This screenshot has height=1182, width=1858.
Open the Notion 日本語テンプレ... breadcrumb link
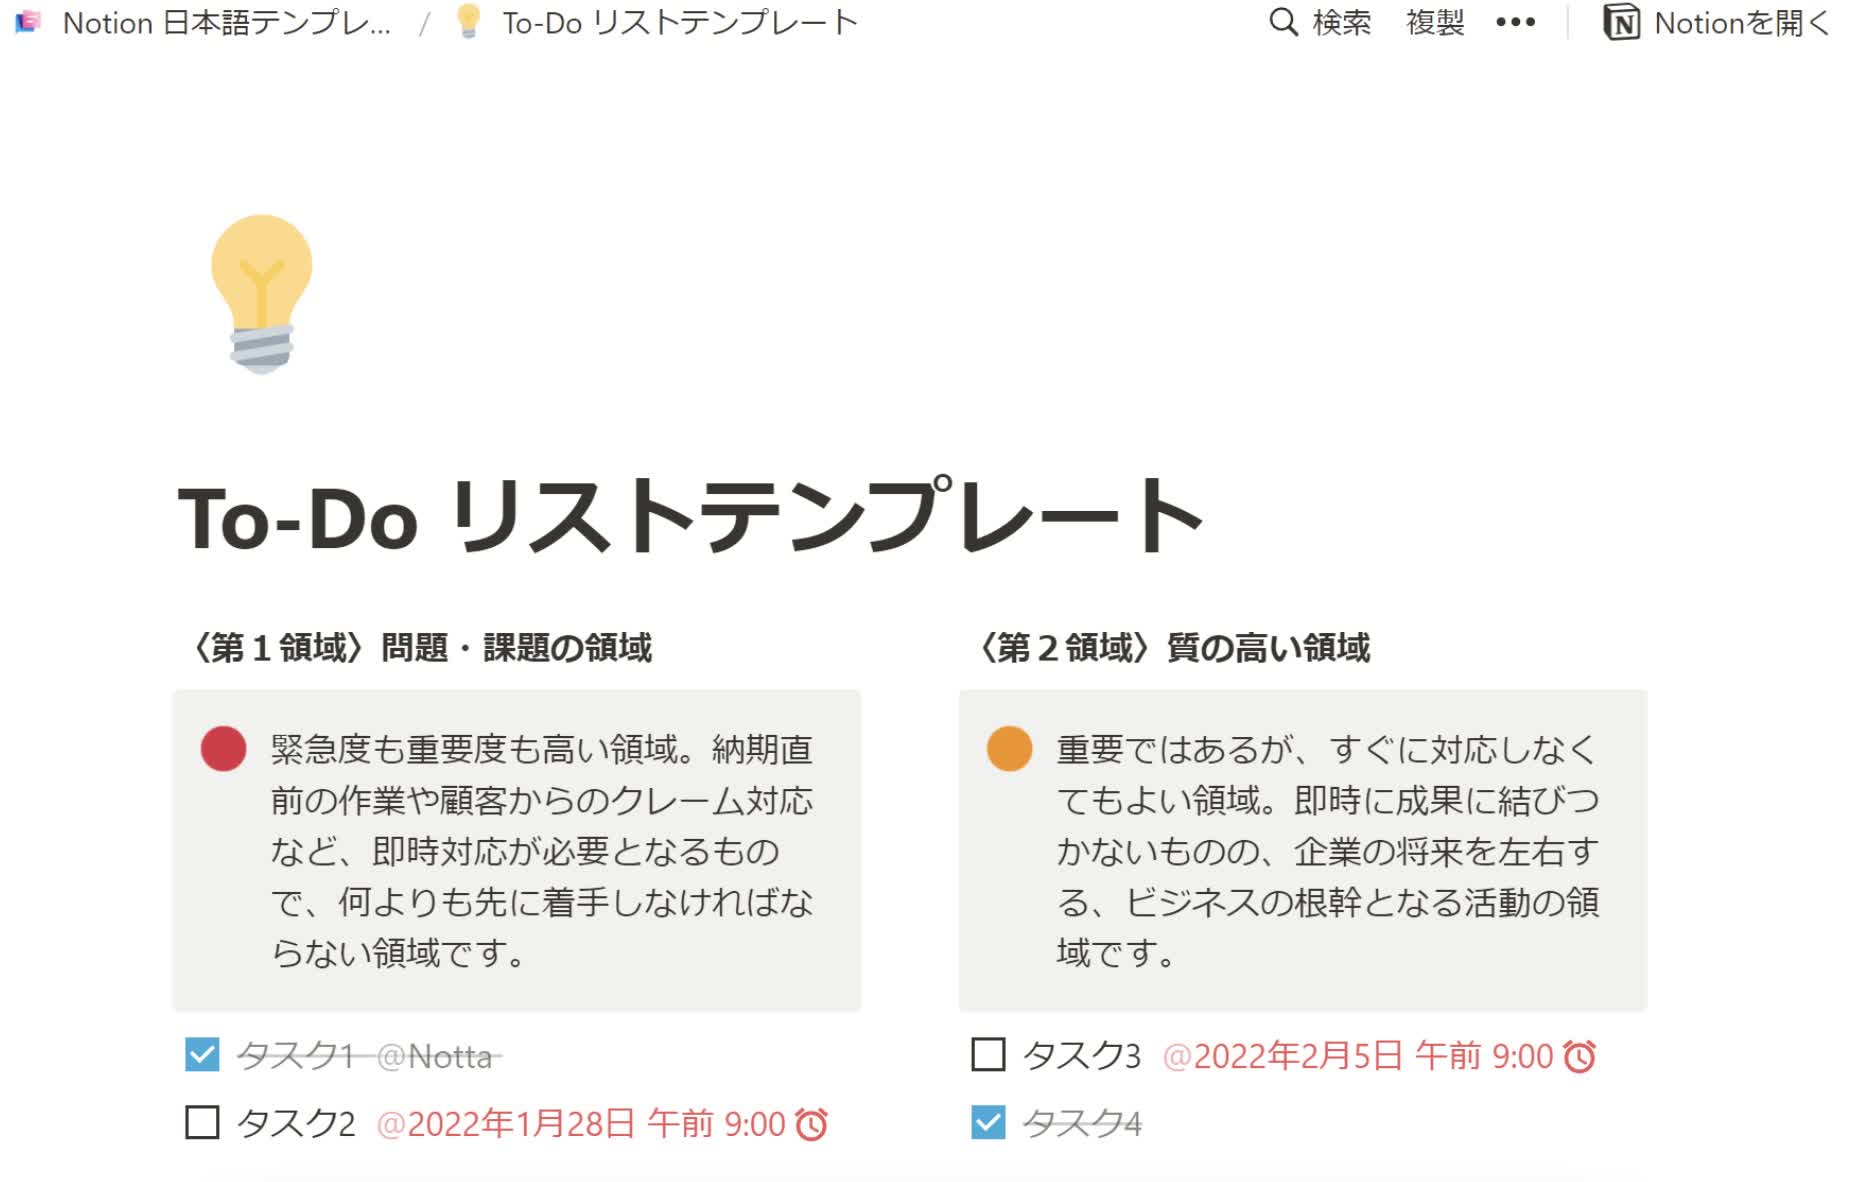[x=227, y=22]
